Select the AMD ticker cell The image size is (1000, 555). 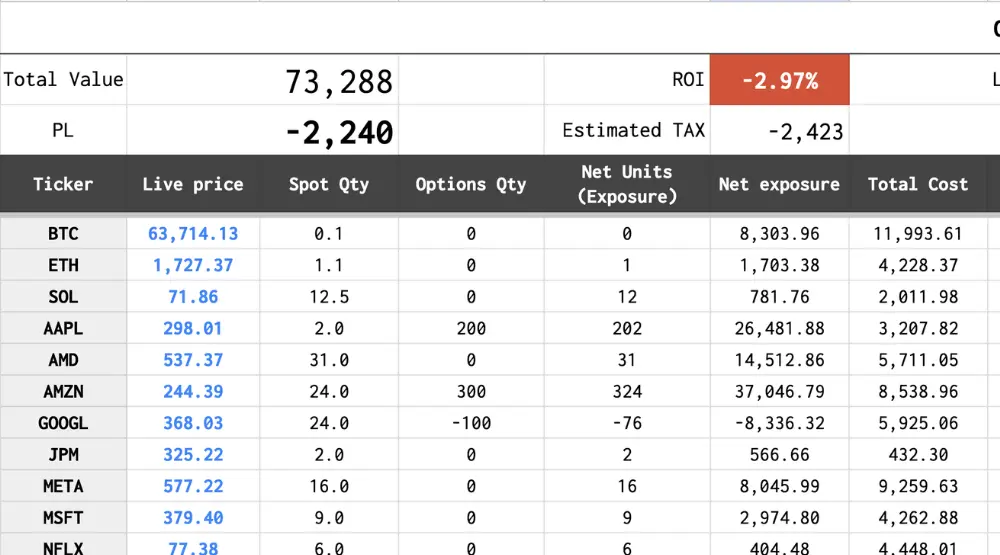pyautogui.click(x=63, y=360)
